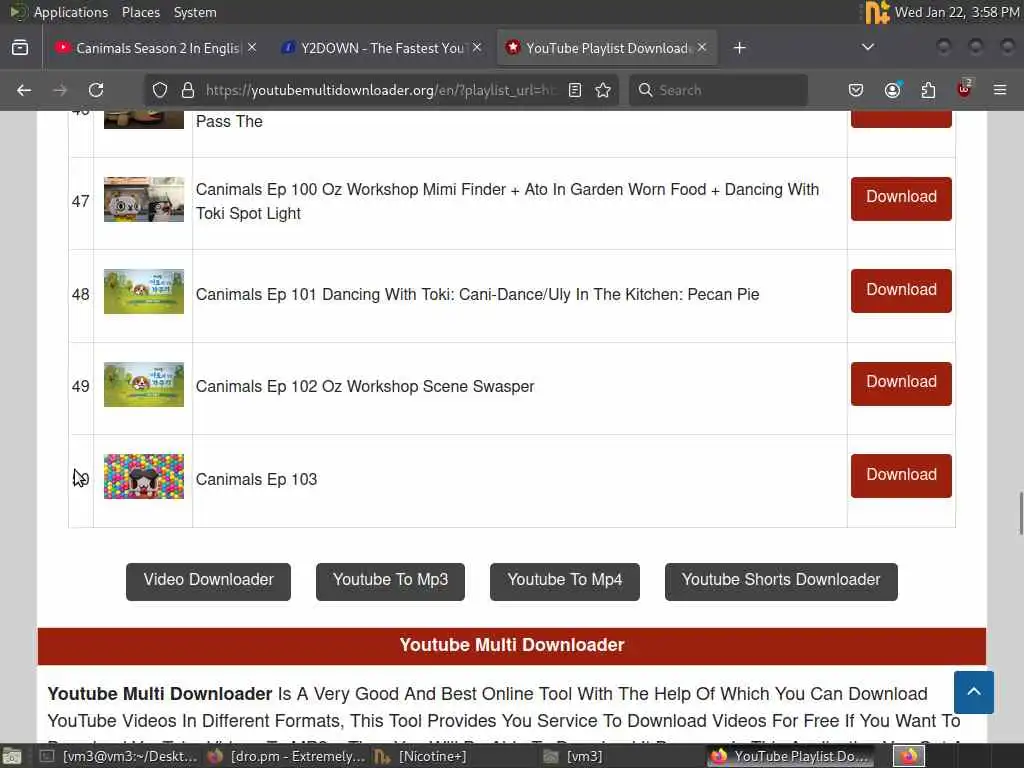Switch to Y2DOWN tab
Image resolution: width=1024 pixels, height=768 pixels.
click(382, 48)
